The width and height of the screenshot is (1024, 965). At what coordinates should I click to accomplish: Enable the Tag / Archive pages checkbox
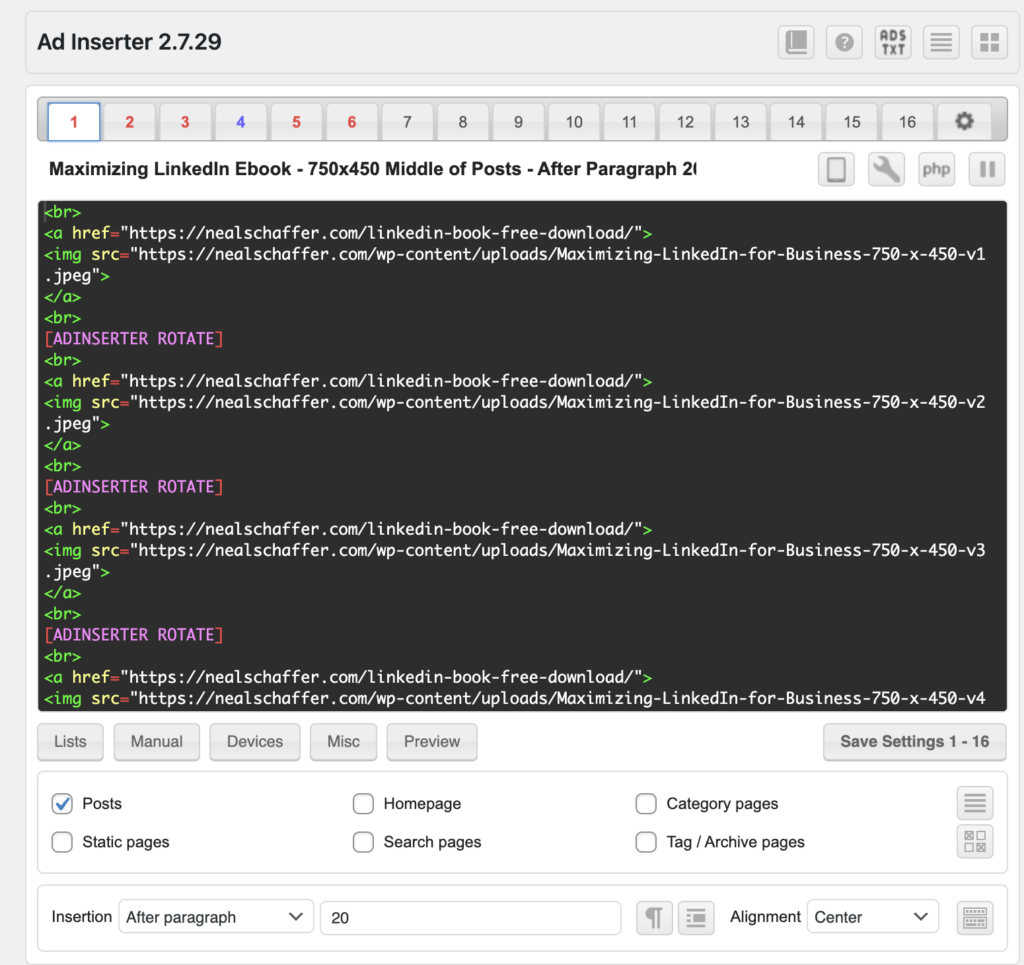point(646,842)
